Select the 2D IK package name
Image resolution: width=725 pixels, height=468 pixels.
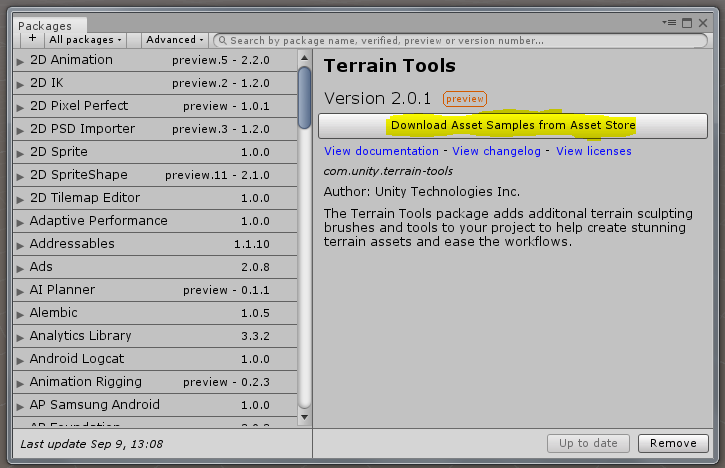pos(46,83)
